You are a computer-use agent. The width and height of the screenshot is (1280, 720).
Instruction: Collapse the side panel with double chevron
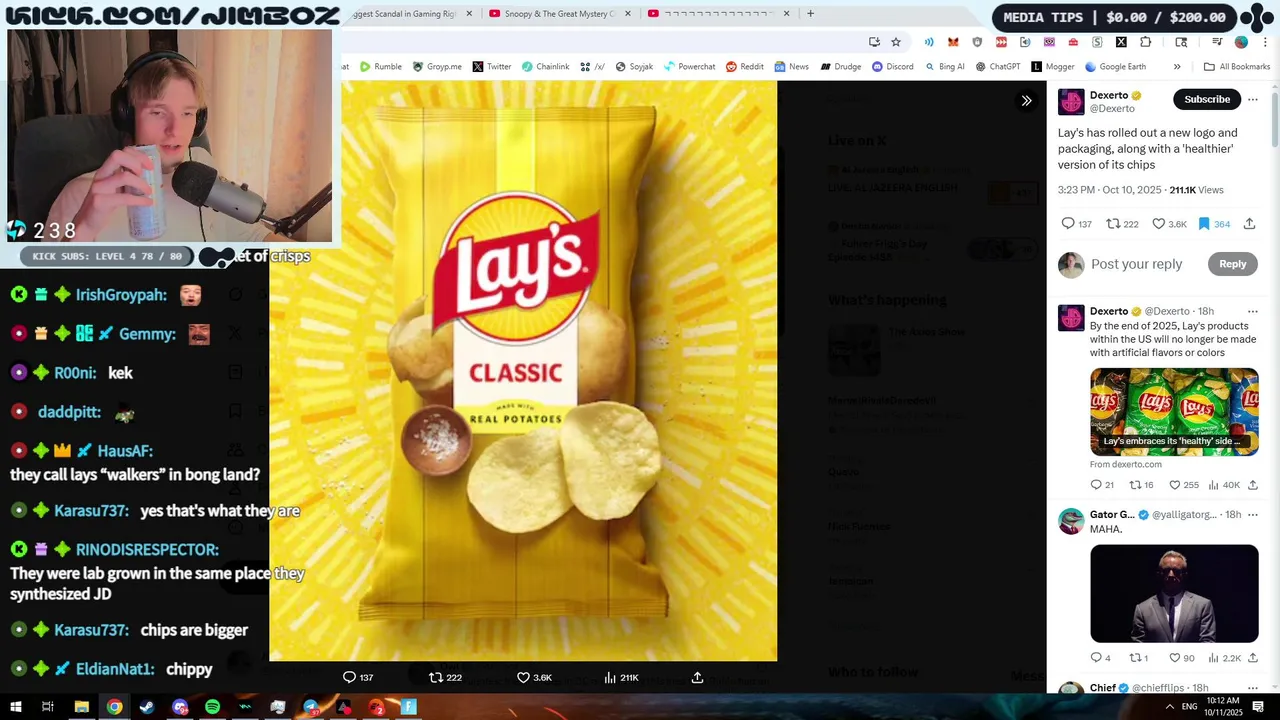point(1026,100)
